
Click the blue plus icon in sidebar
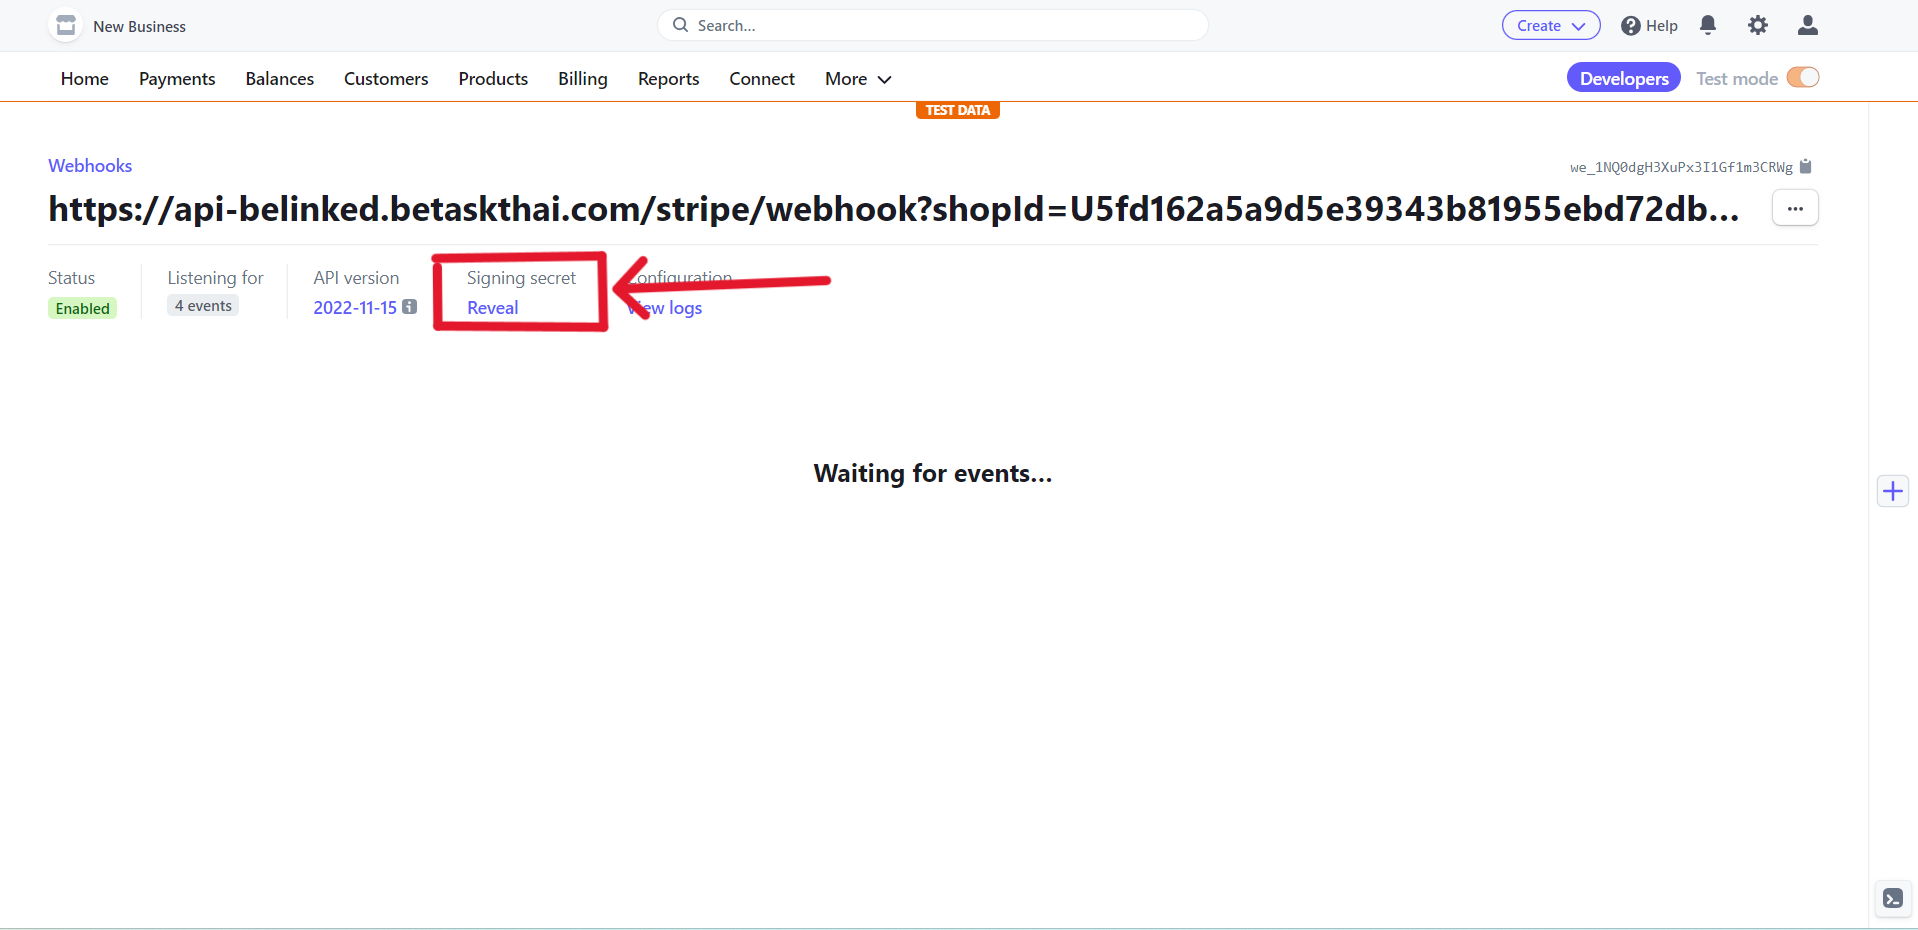coord(1892,491)
